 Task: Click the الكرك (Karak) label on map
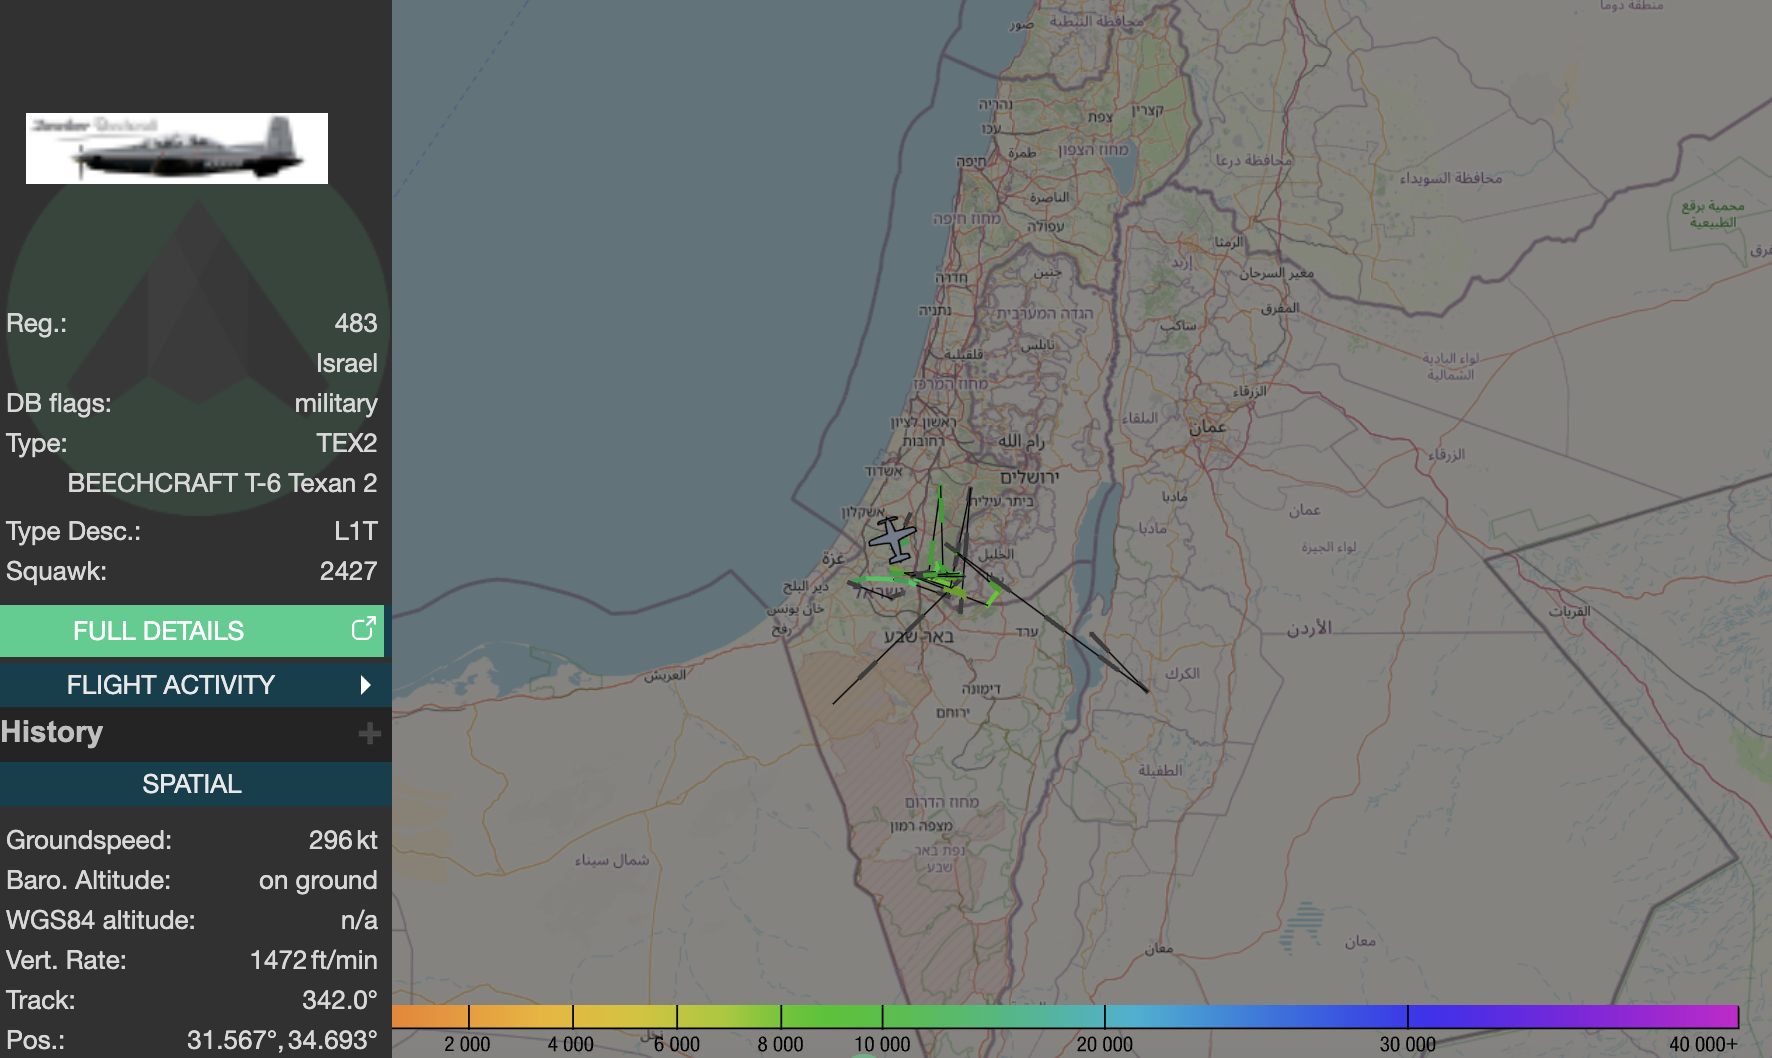pyautogui.click(x=1182, y=674)
